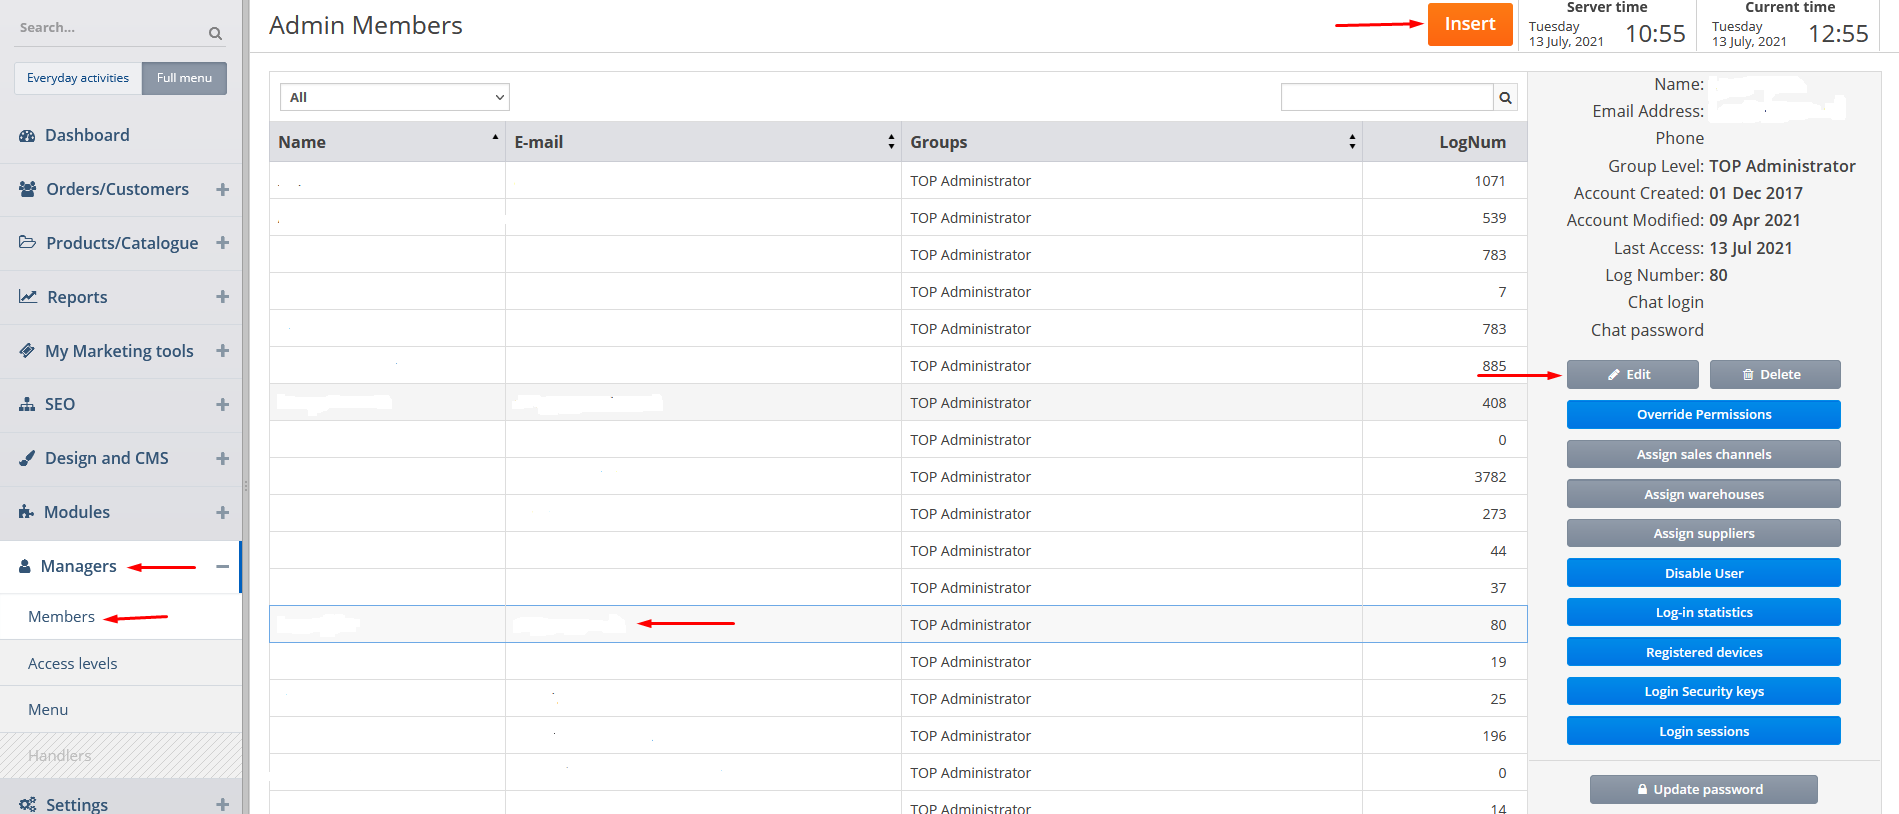1899x814 pixels.
Task: Switch to Everyday activities menu mode
Action: pyautogui.click(x=78, y=78)
